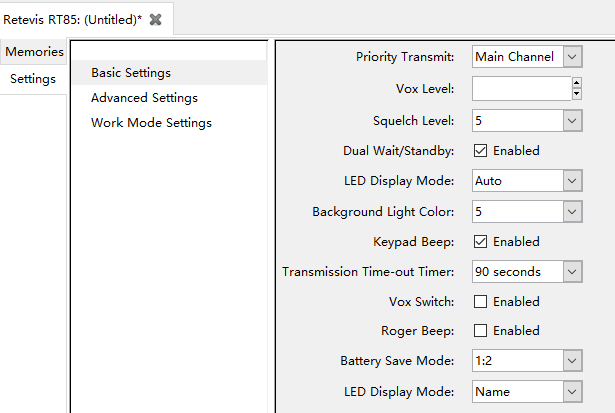Switch to the Memories tab
This screenshot has width=615, height=413.
[x=34, y=51]
